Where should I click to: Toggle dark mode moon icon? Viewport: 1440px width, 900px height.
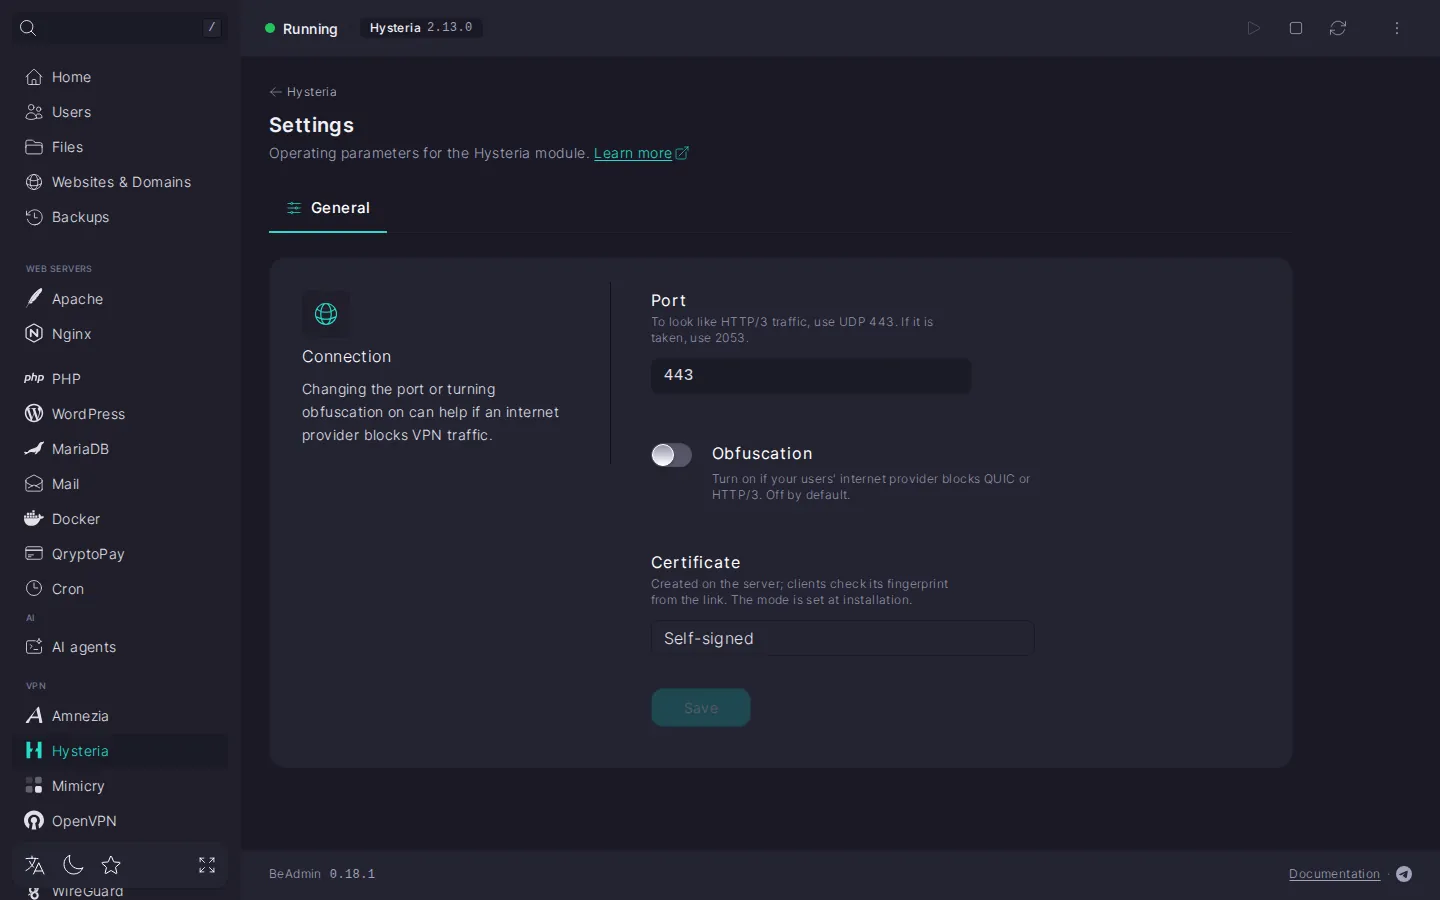tap(73, 865)
